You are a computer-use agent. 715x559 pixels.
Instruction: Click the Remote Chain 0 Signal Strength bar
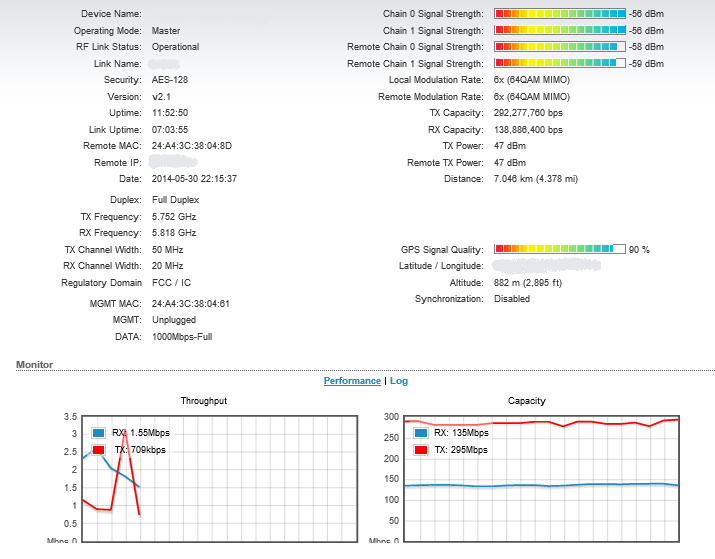(x=560, y=47)
